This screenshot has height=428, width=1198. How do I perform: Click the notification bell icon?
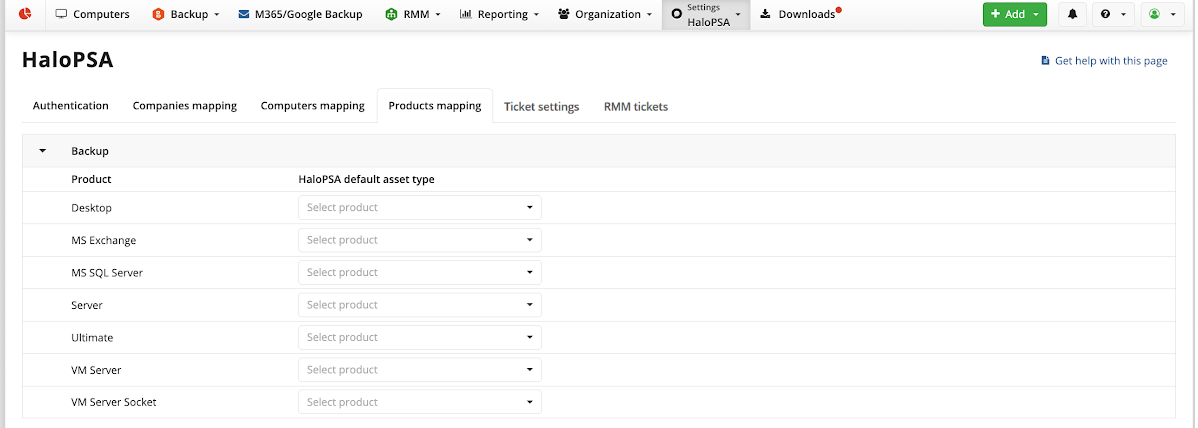1073,15
